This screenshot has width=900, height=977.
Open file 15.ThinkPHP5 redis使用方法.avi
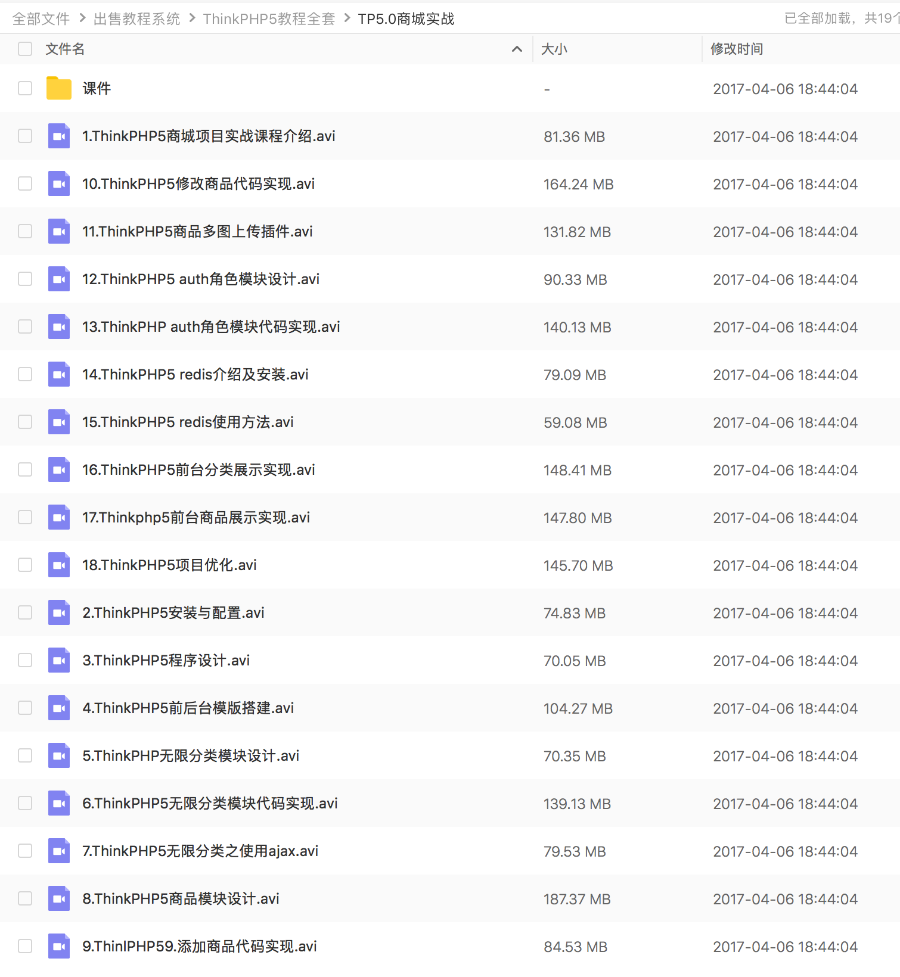coord(188,422)
